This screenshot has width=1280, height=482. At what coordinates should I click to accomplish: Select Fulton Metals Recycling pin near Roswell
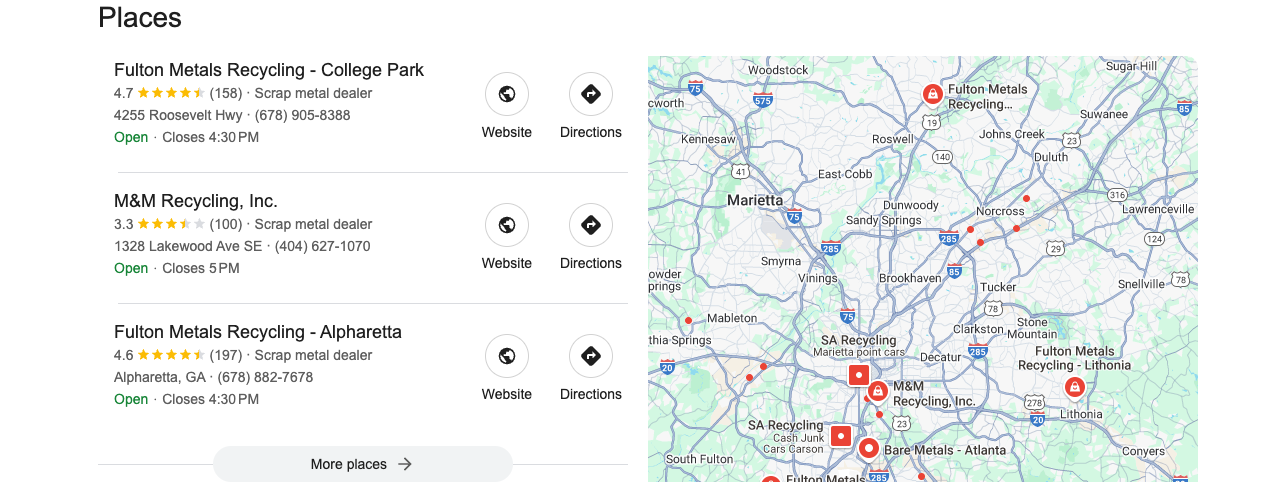(932, 94)
